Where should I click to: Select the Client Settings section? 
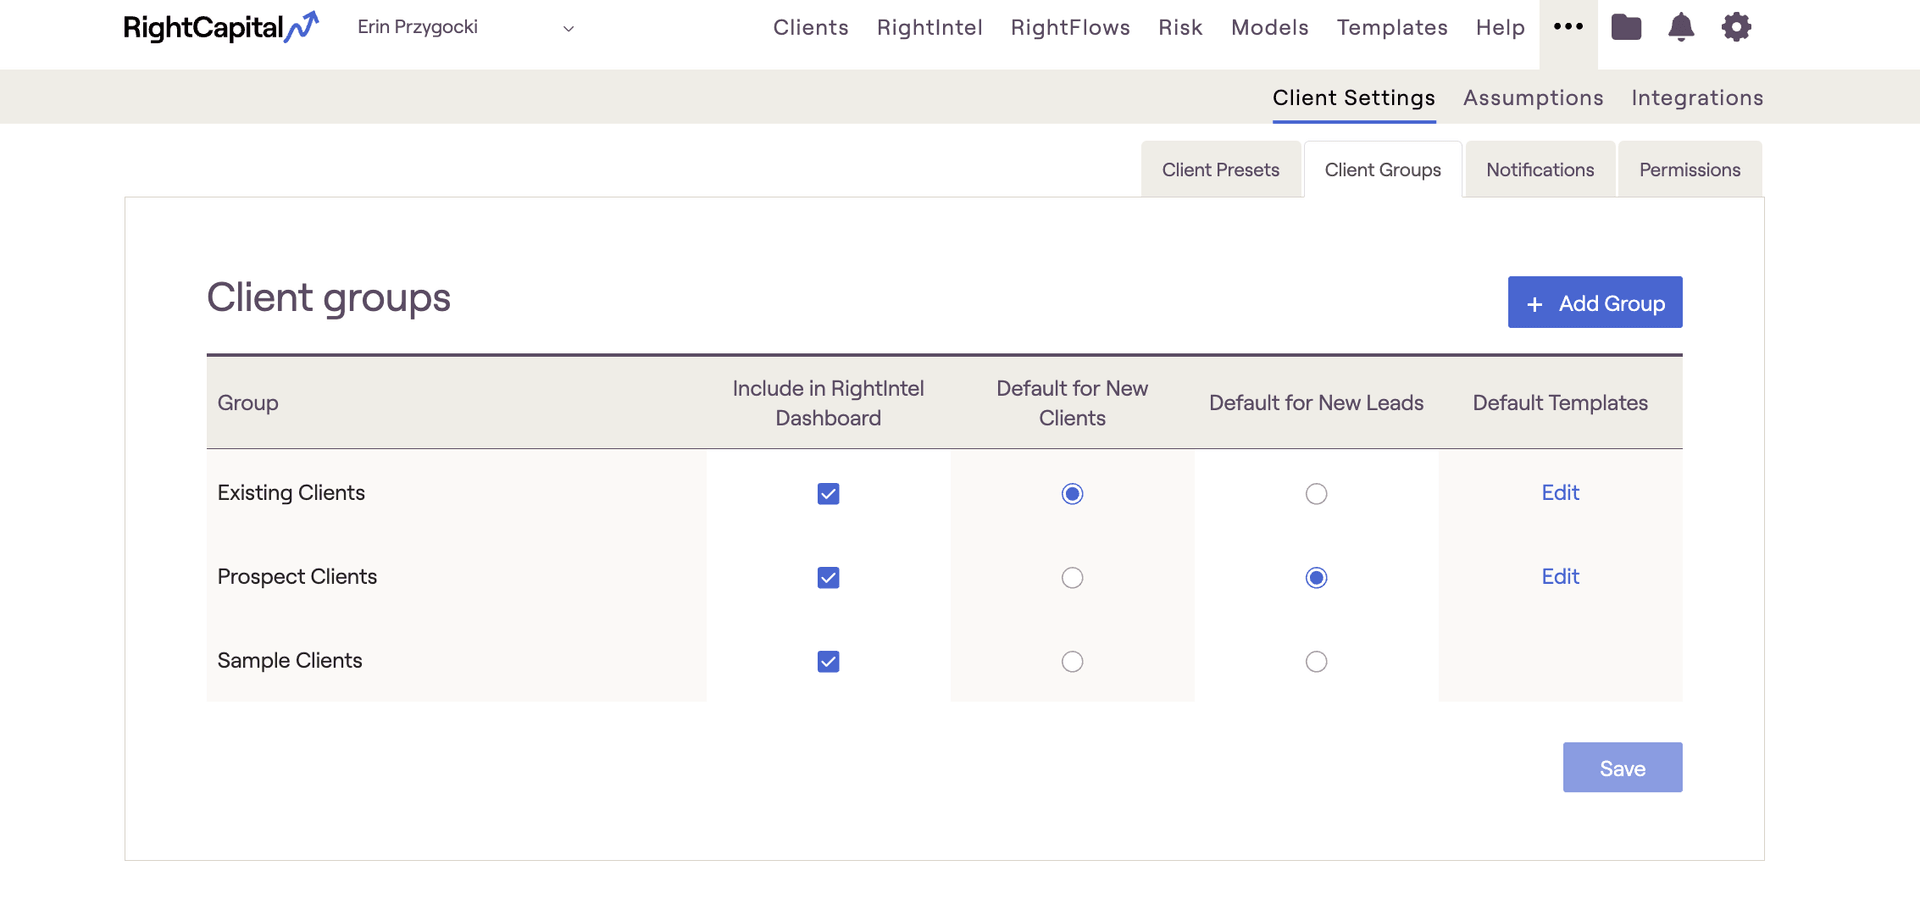[1354, 98]
